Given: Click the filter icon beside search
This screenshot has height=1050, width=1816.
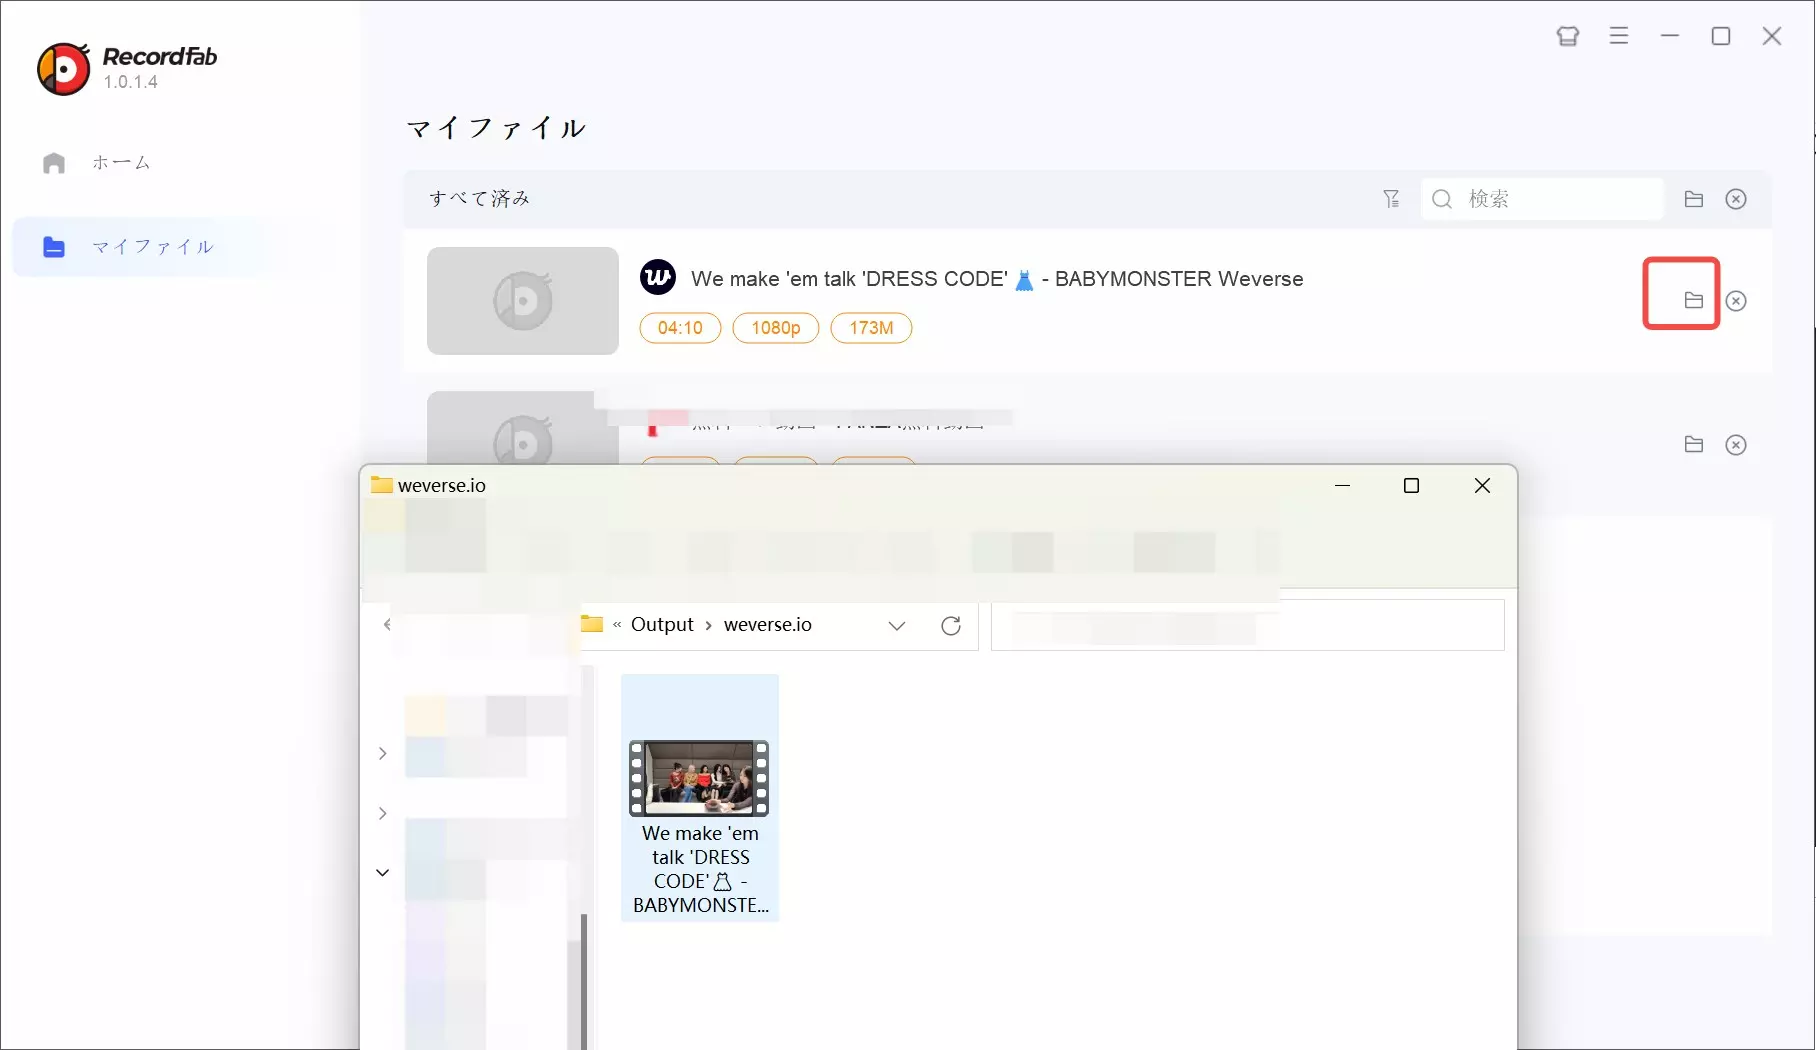Looking at the screenshot, I should (x=1391, y=199).
